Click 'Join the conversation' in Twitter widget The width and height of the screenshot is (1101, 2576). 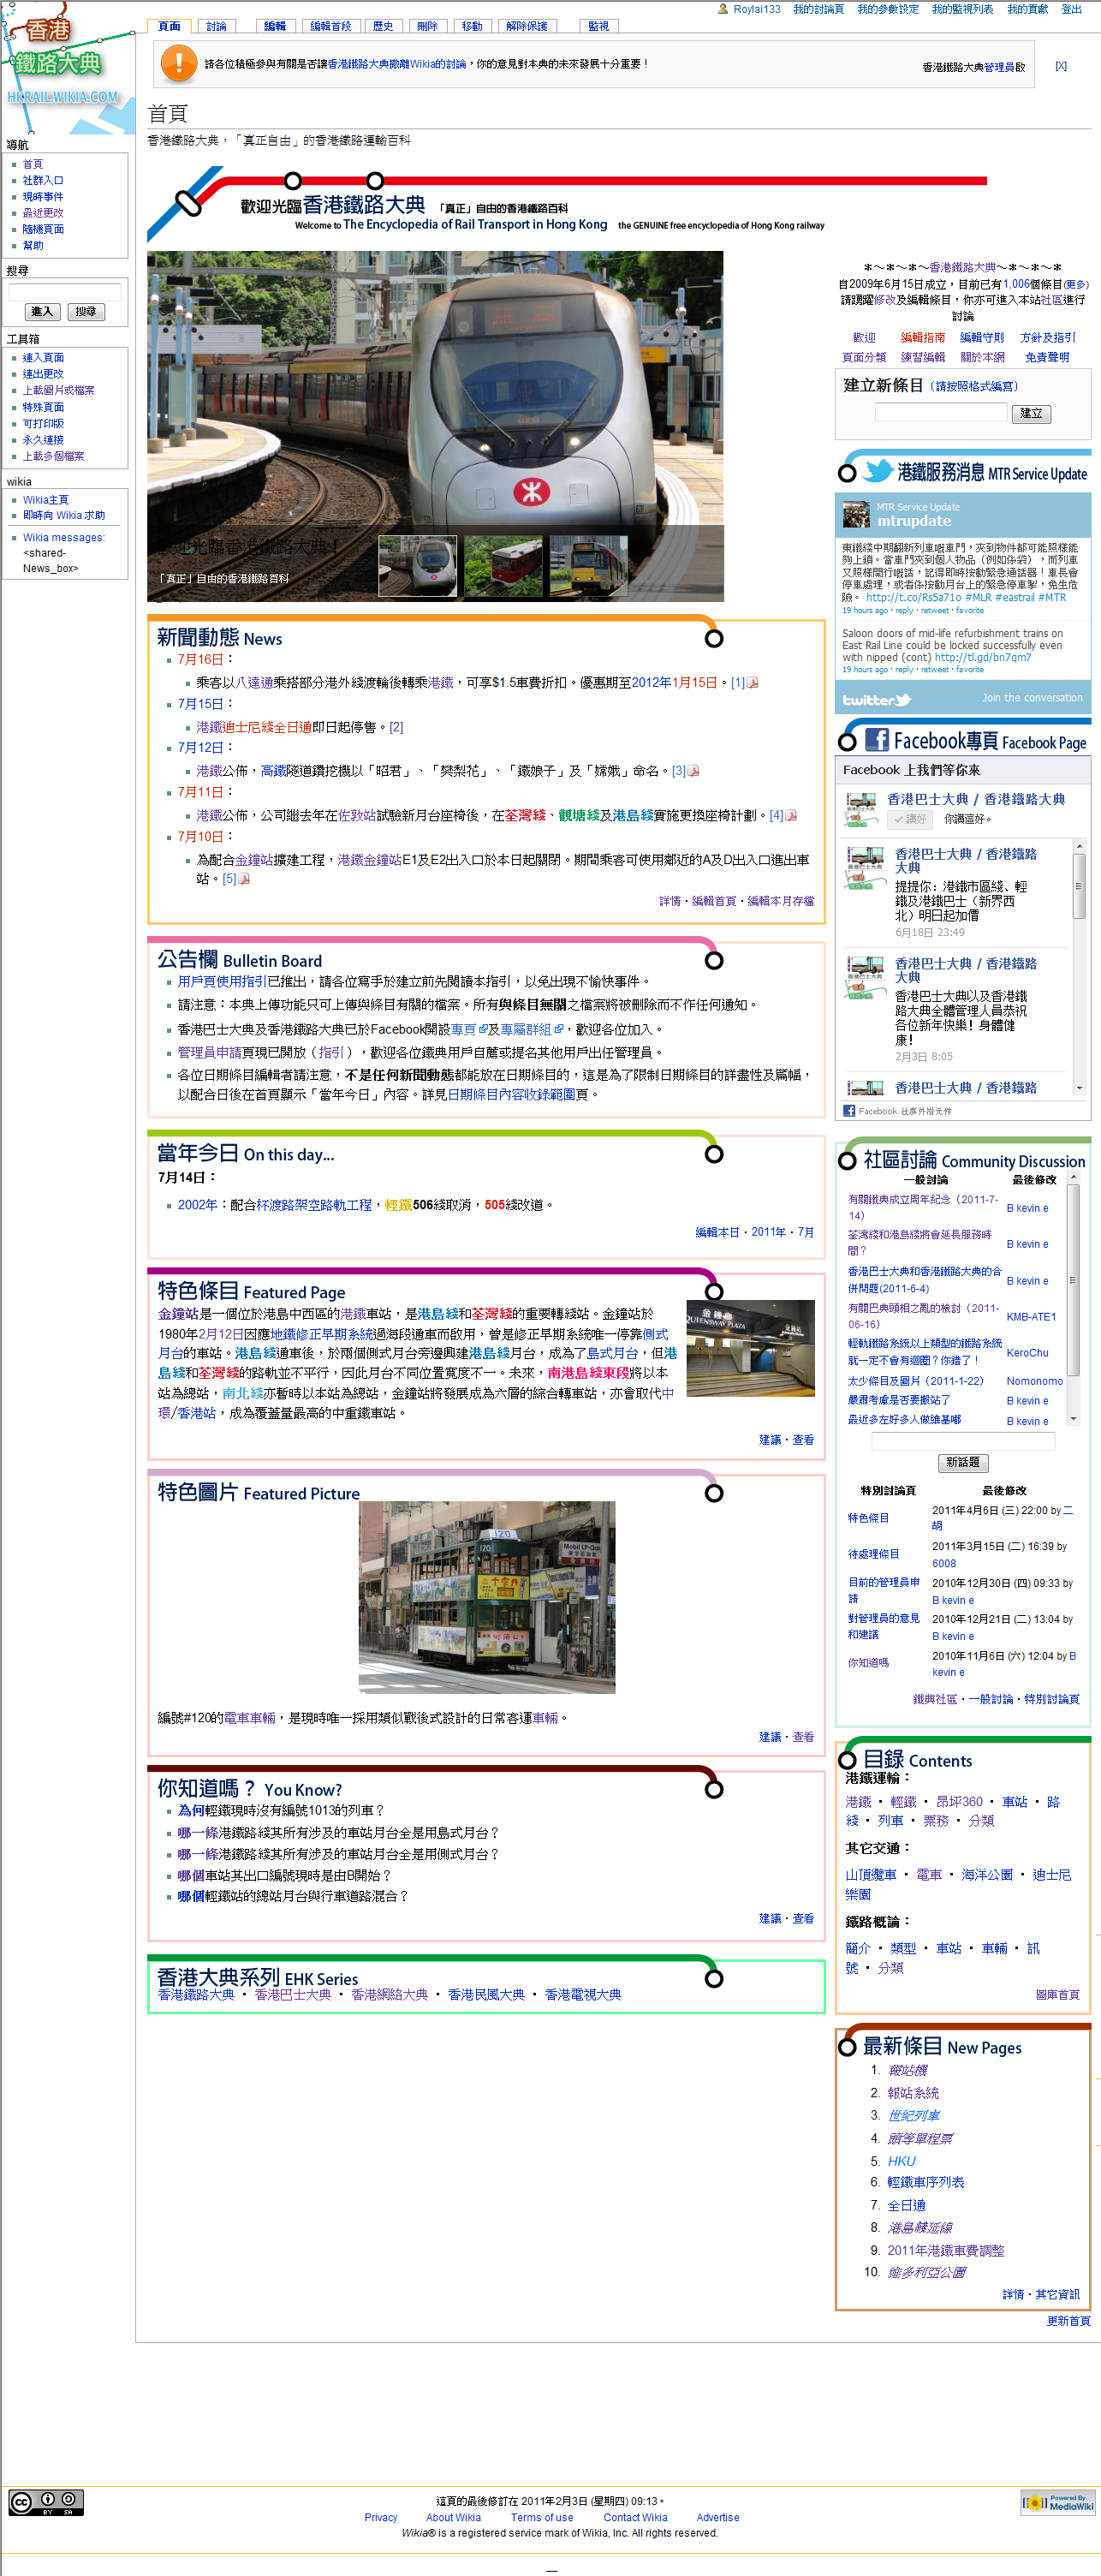coord(1032,698)
